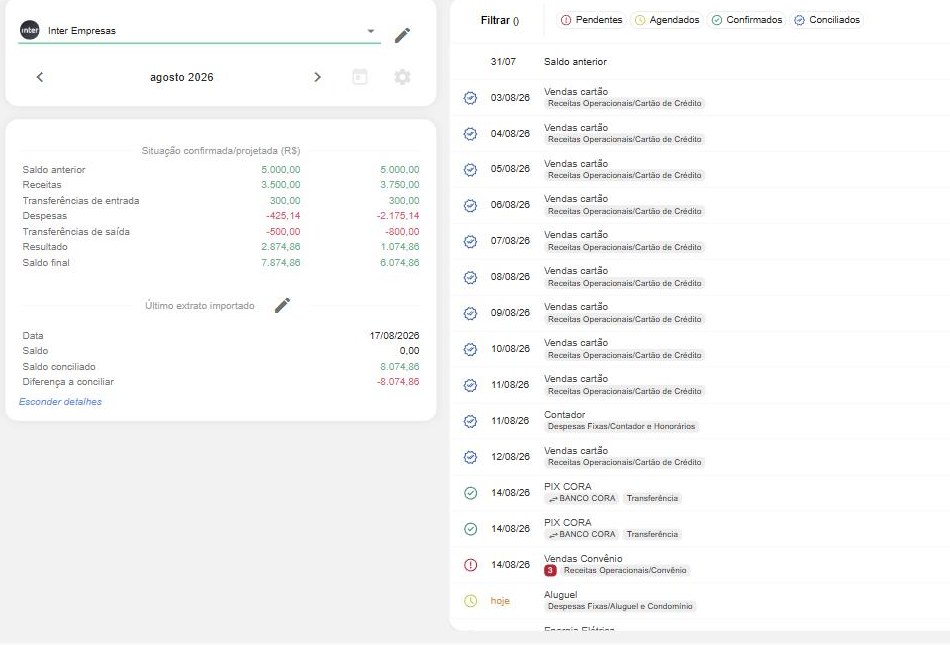Click the Saldo conciliado value 8.074,86
This screenshot has height=645, width=950.
[399, 367]
